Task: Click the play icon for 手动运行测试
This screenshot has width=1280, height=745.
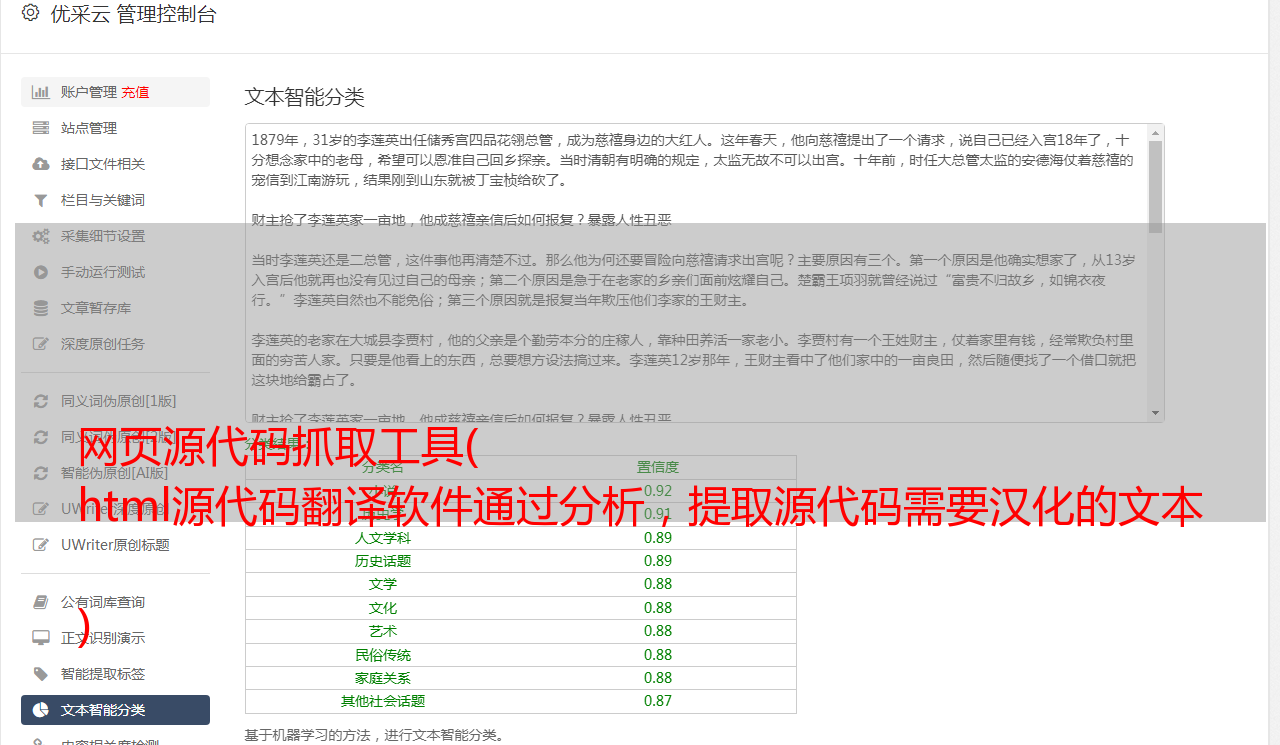Action: [x=41, y=272]
